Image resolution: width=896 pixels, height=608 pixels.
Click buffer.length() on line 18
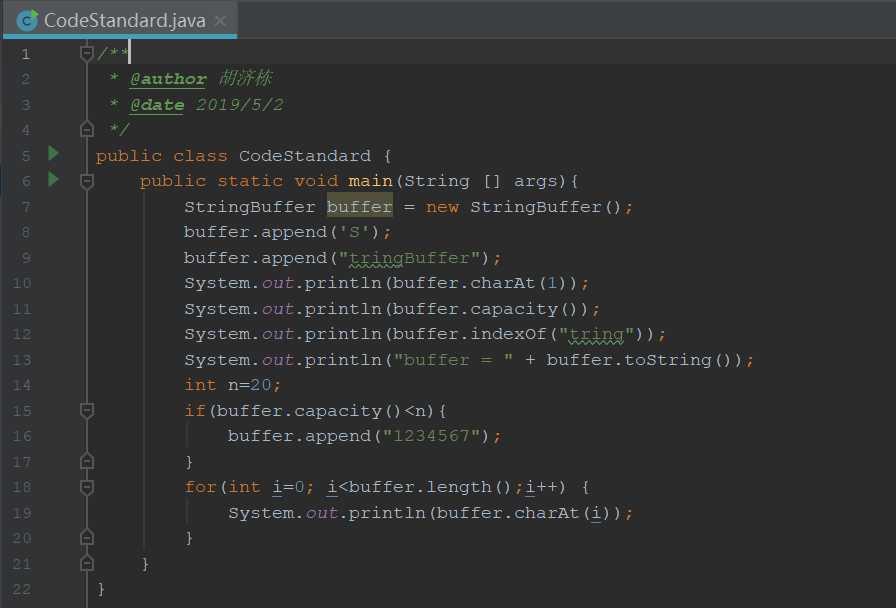[430, 487]
